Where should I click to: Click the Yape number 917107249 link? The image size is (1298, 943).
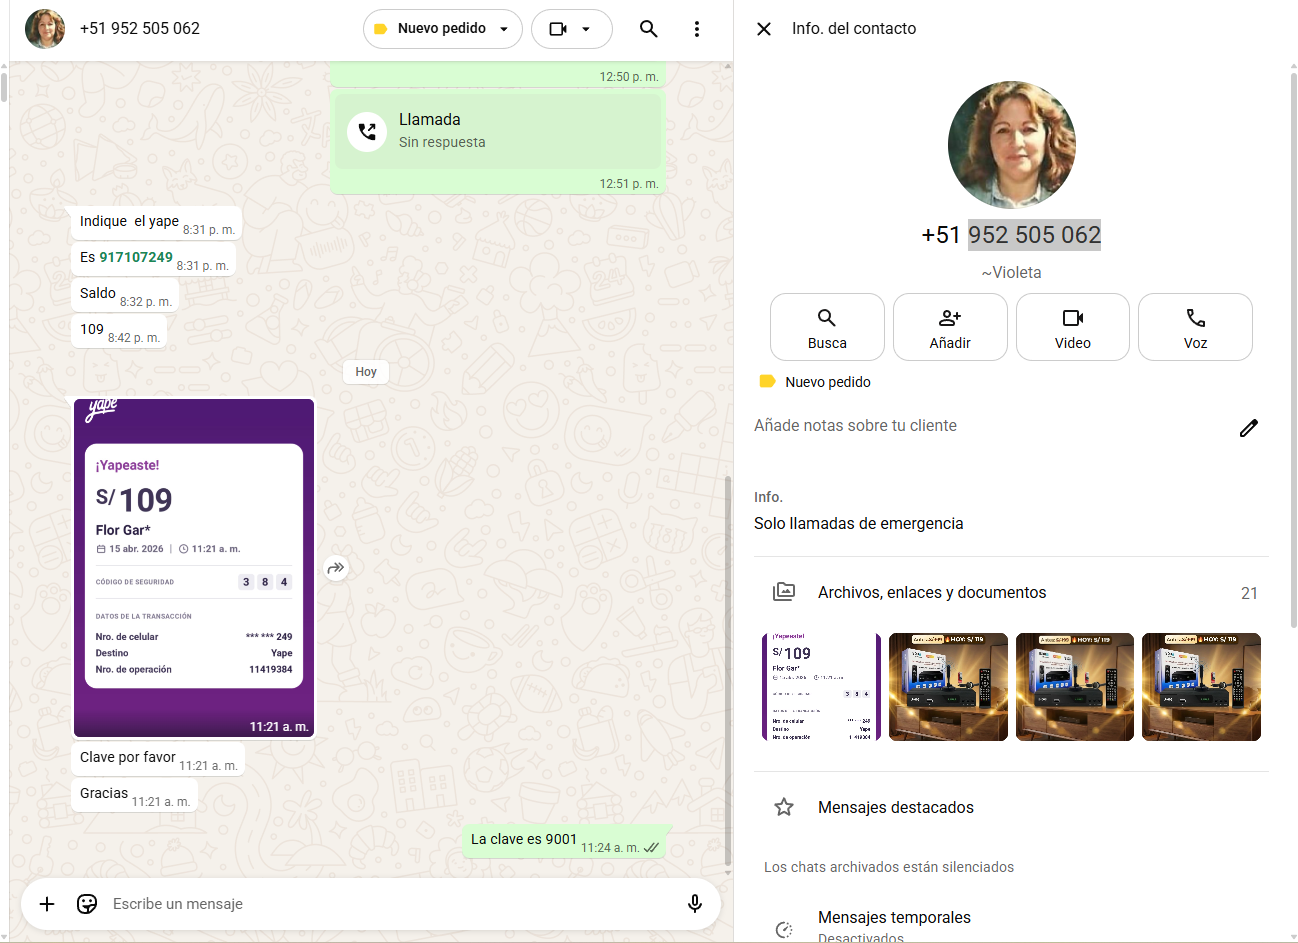pyautogui.click(x=136, y=257)
